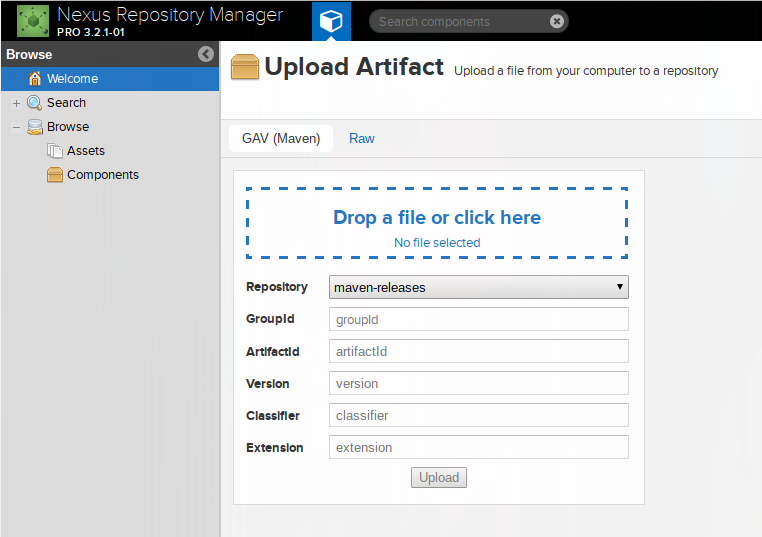Click the Browse panel header text
Screen dimensions: 762x537
(29, 54)
